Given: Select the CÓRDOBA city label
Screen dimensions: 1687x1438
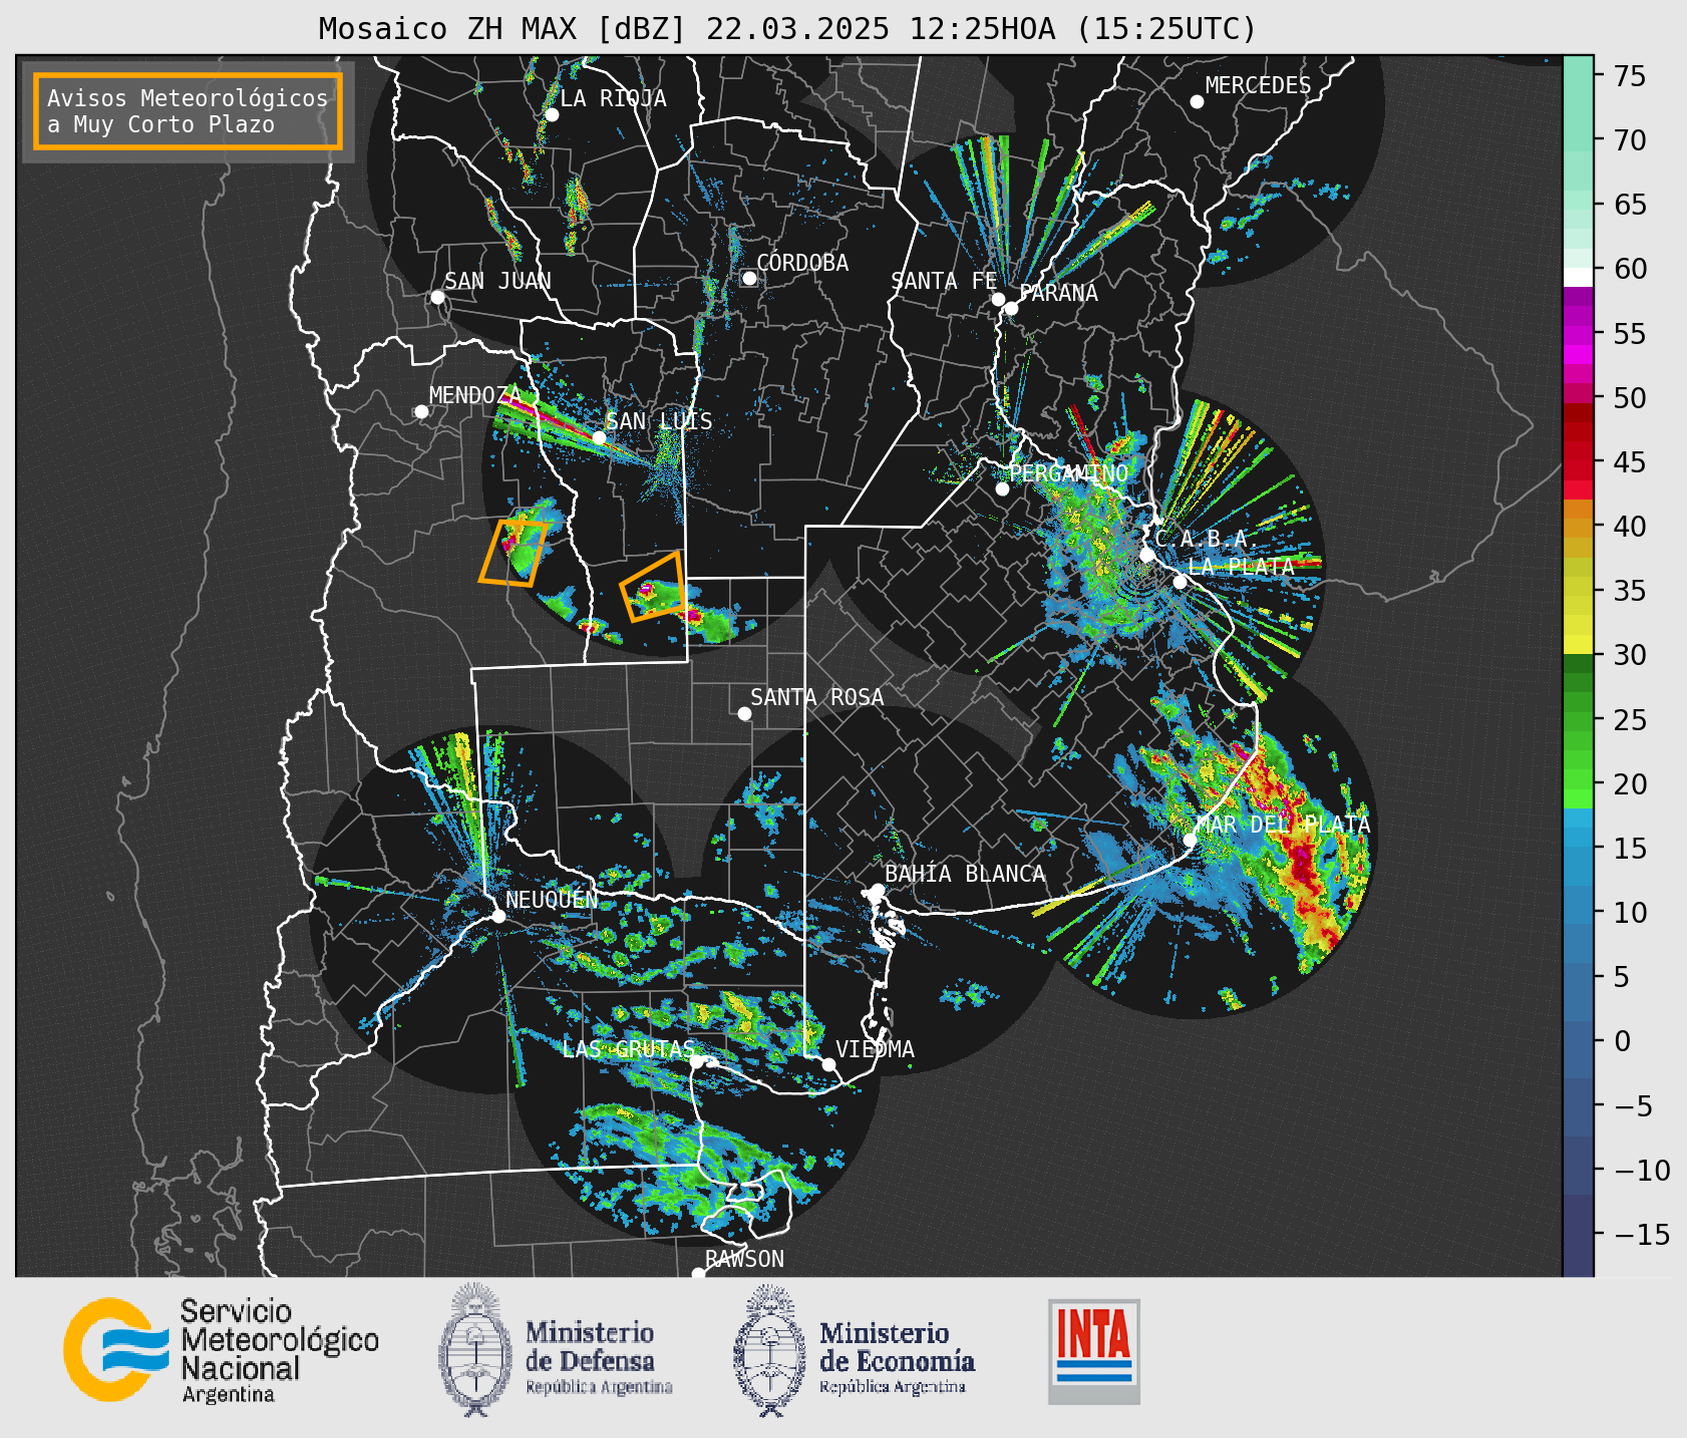Looking at the screenshot, I should click(802, 263).
